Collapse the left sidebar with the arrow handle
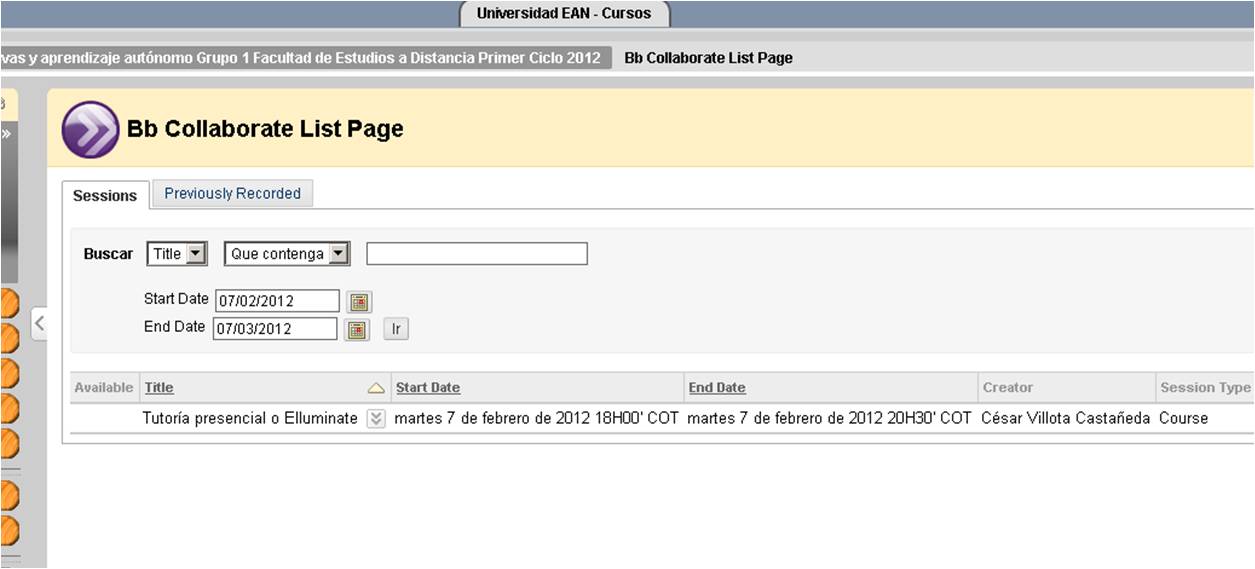Screen dimensions: 1255x569 point(39,323)
